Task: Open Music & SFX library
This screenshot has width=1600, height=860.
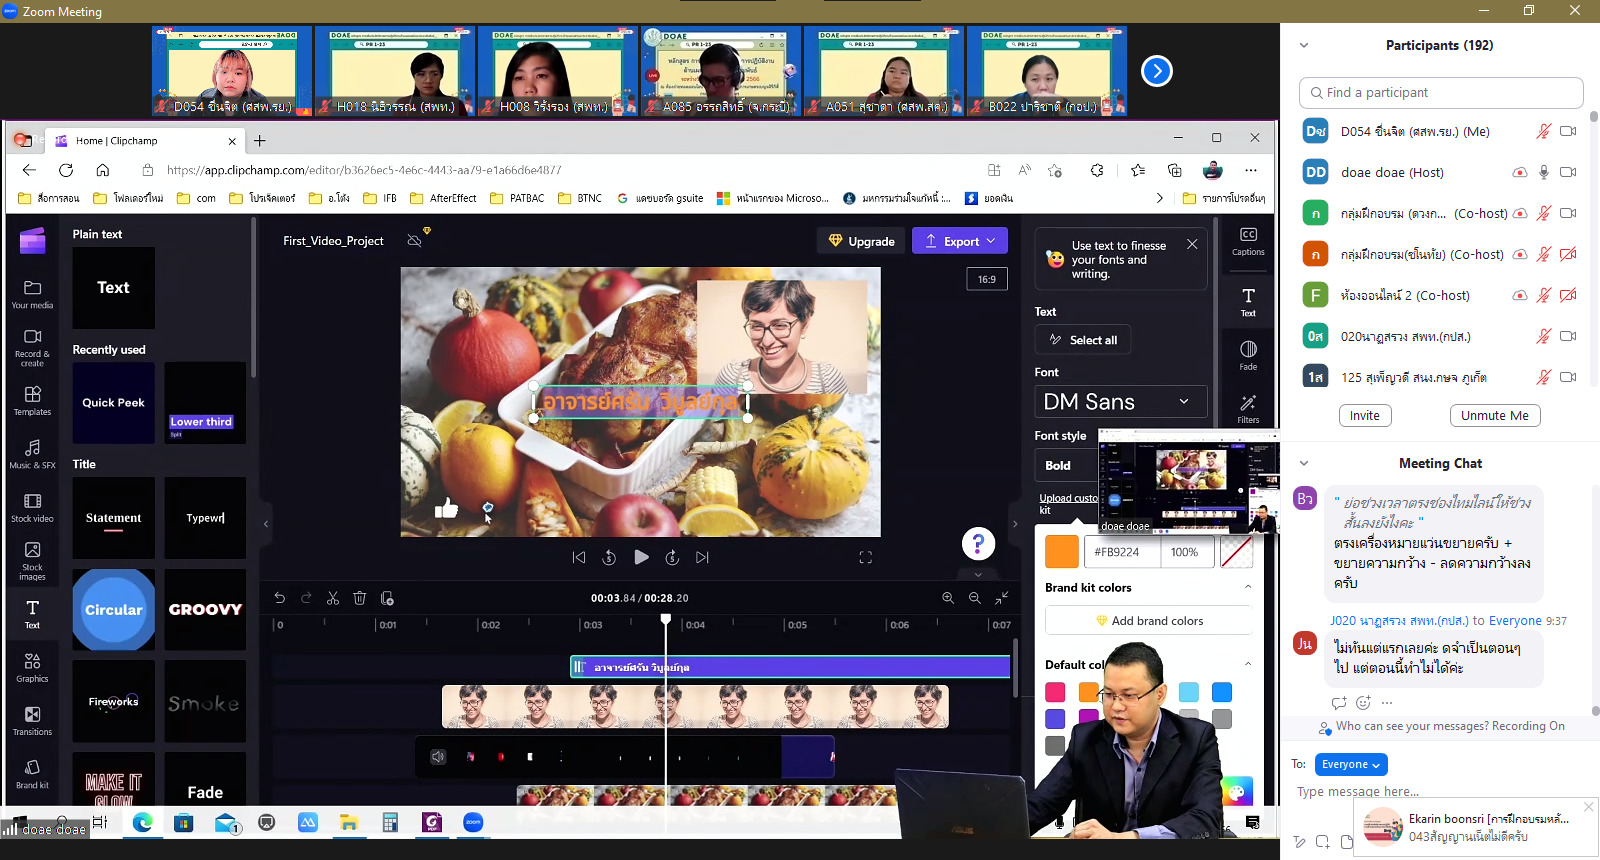Action: click(32, 454)
